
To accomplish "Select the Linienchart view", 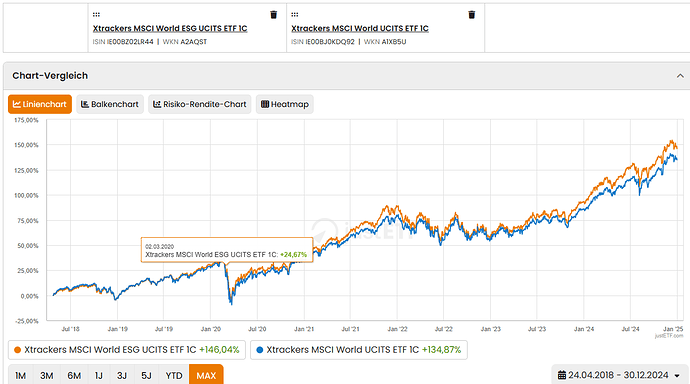I will point(40,104).
